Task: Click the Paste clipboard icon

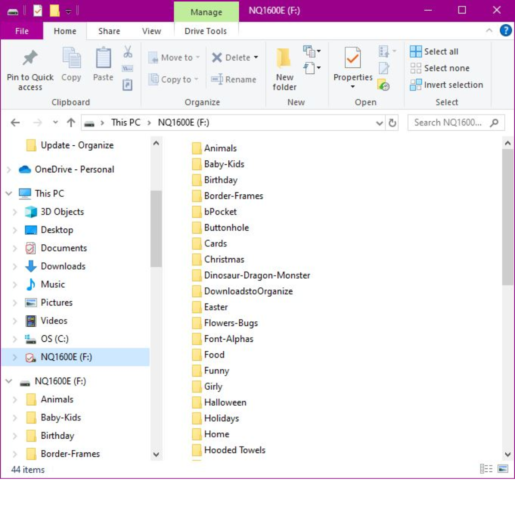Action: coord(103,58)
